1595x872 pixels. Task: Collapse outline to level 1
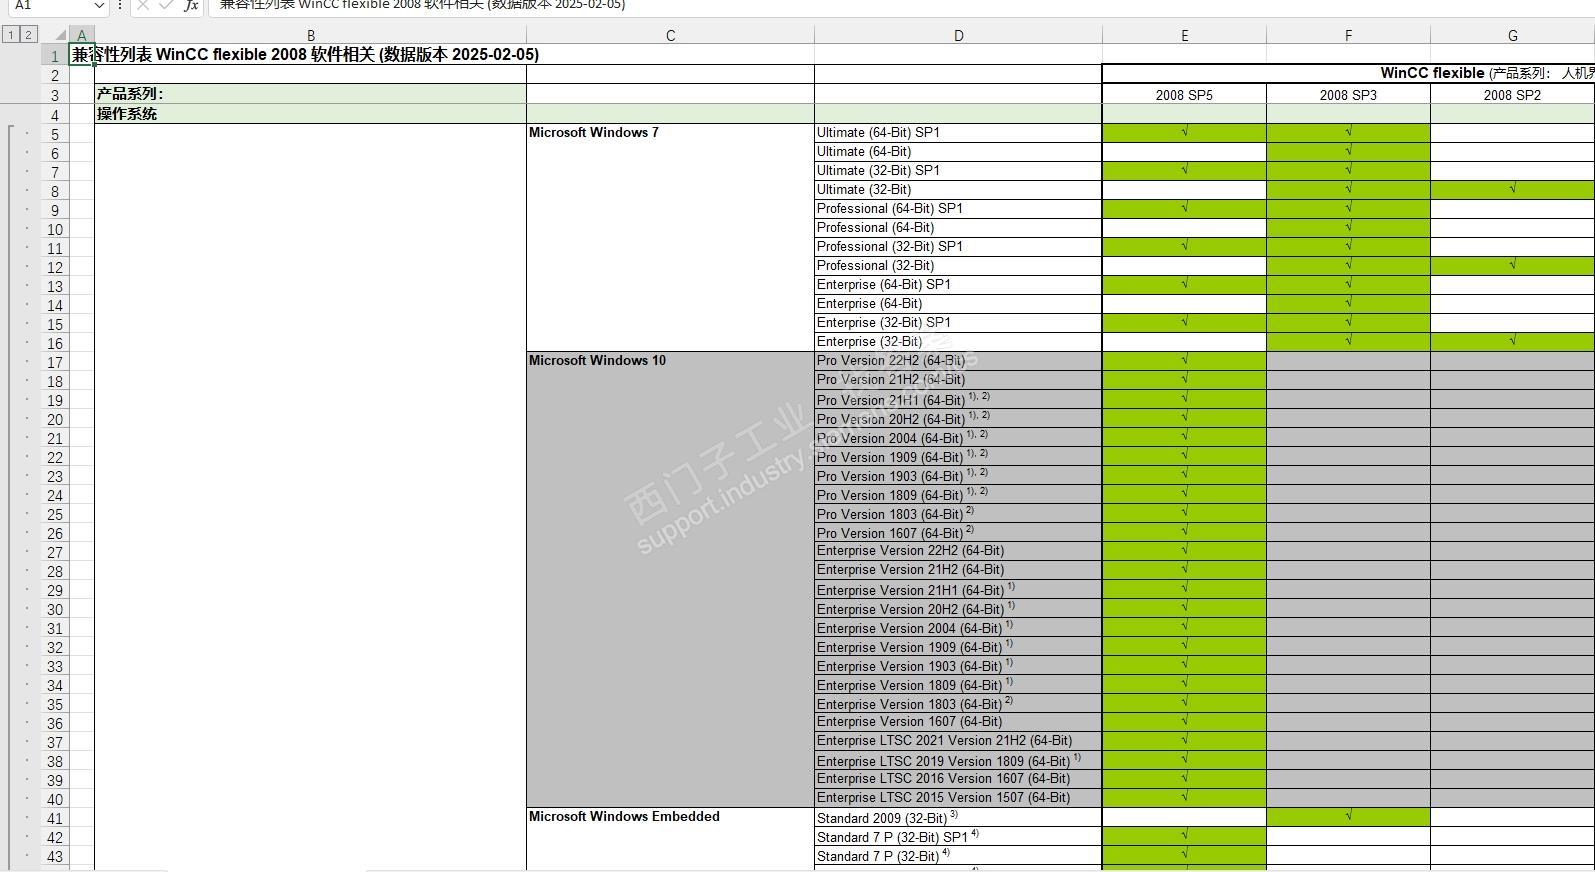click(x=11, y=35)
